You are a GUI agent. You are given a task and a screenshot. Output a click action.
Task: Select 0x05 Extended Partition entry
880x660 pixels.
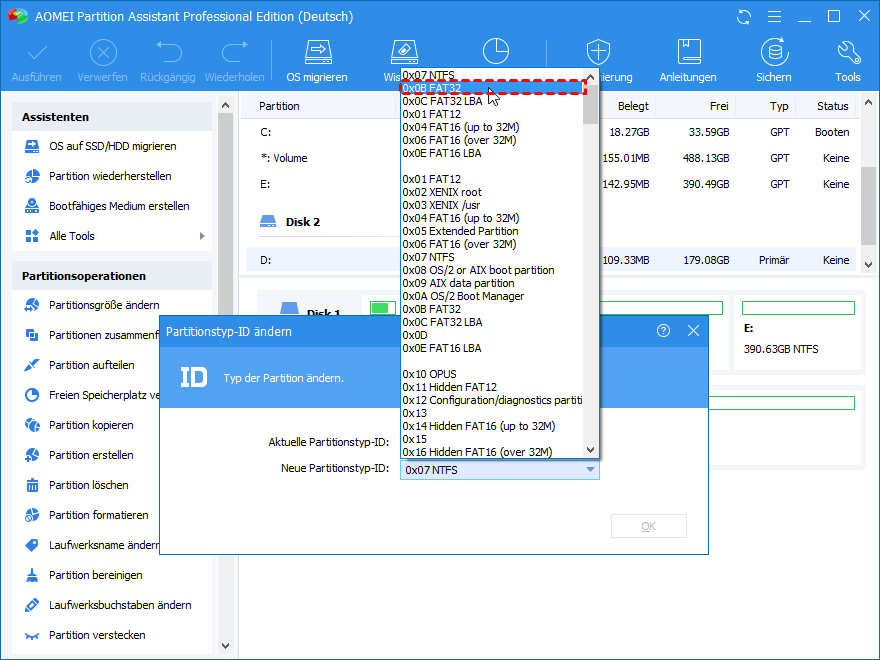click(x=492, y=231)
